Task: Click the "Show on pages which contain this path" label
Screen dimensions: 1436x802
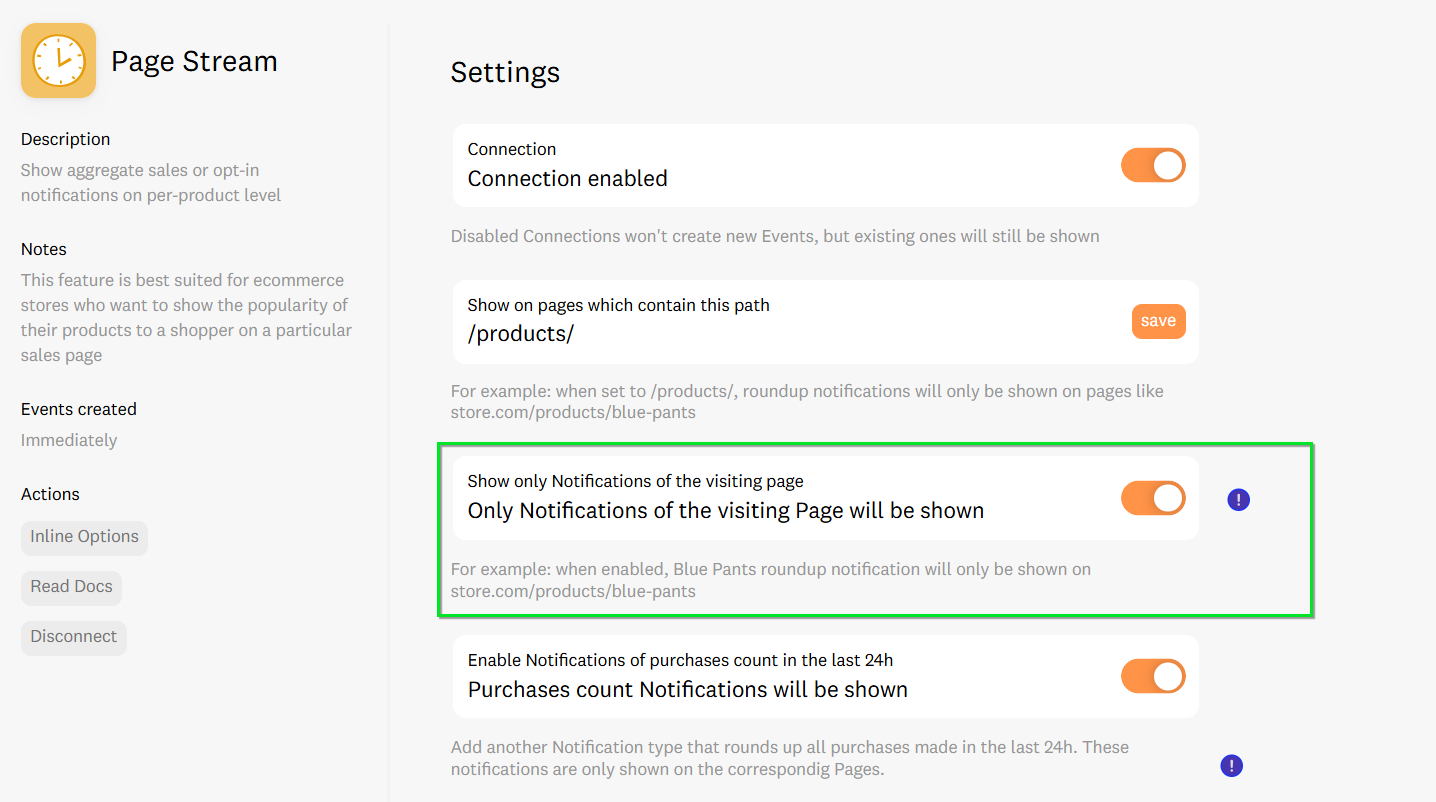Action: pyautogui.click(x=618, y=305)
